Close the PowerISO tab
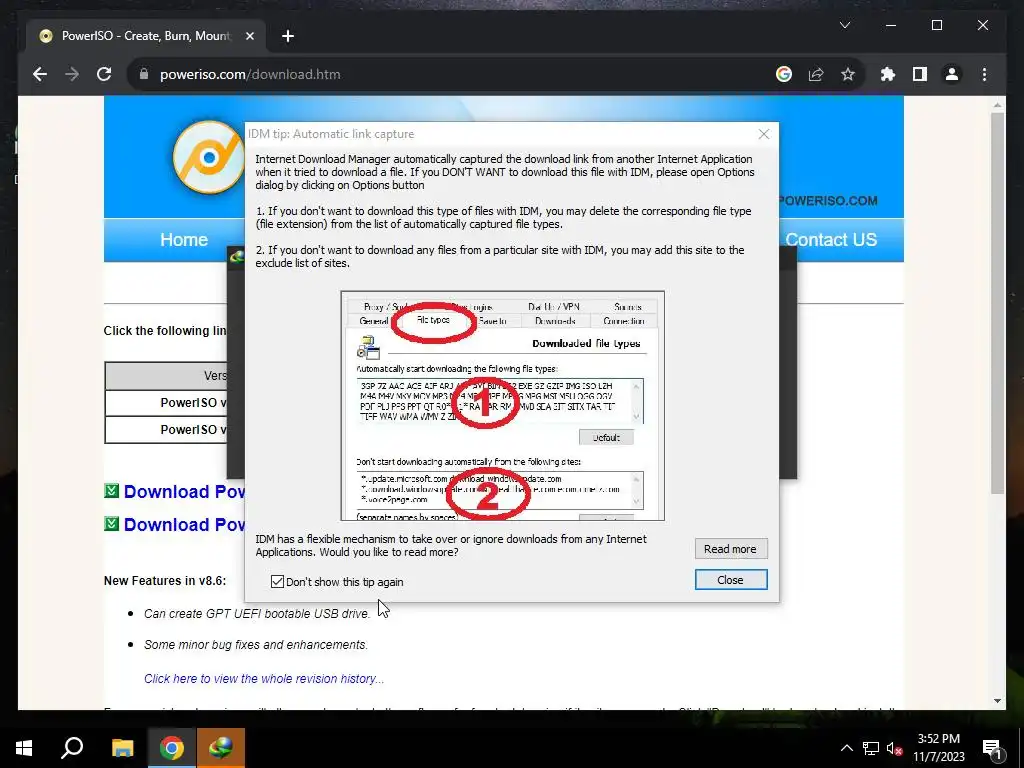Screen dimensions: 1024x768 pyautogui.click(x=249, y=36)
